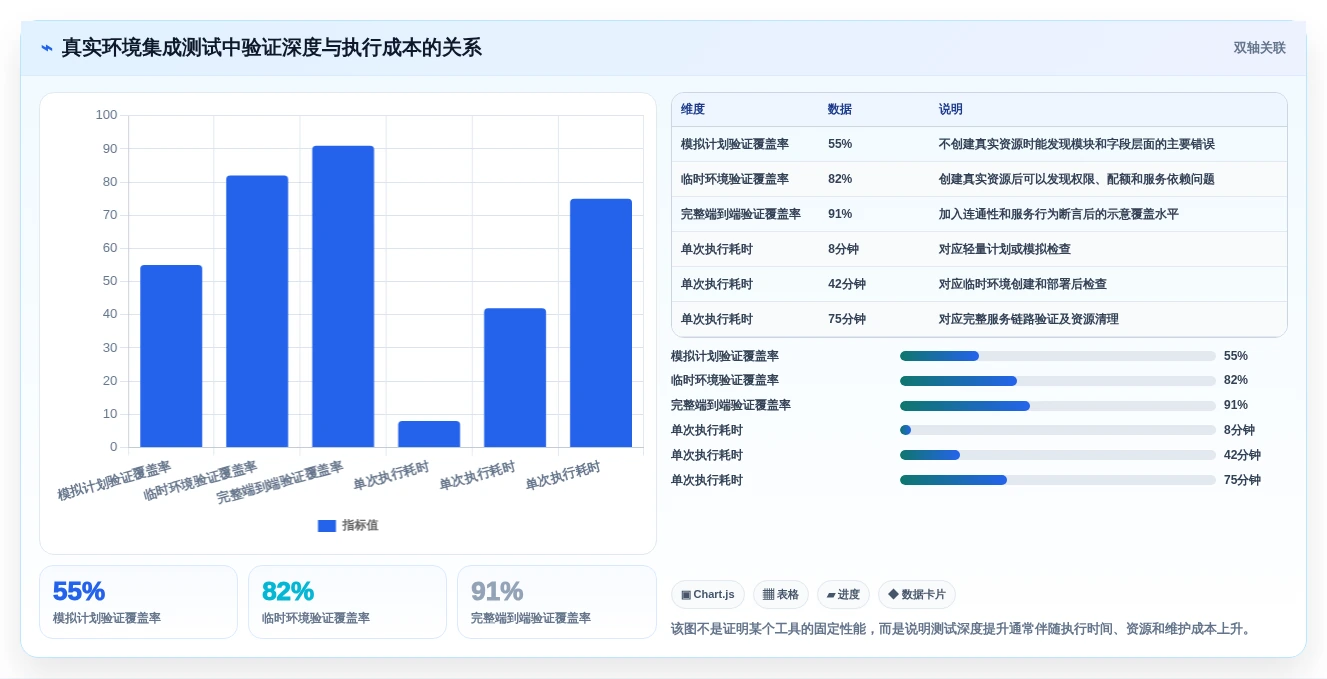Click the 说明 table column header
1327x679 pixels.
(x=951, y=110)
